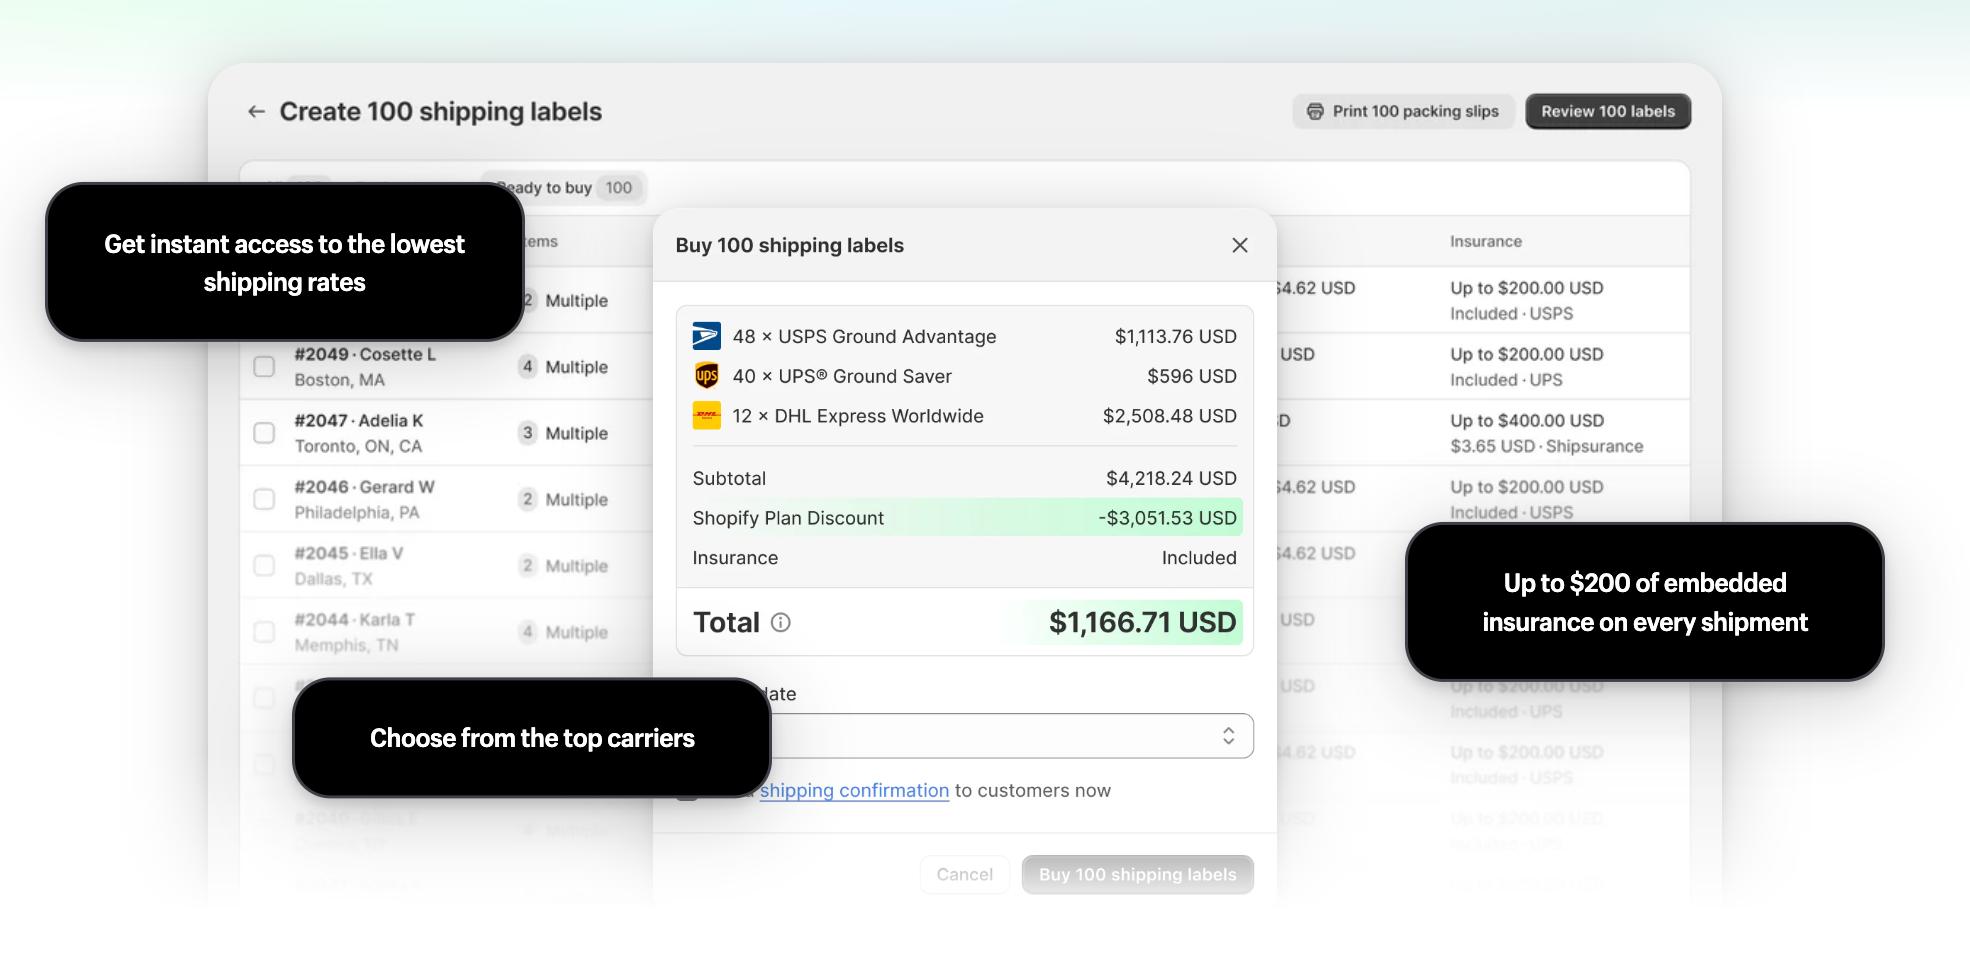Click the UPS shield logo icon
The image size is (1970, 970).
(707, 376)
